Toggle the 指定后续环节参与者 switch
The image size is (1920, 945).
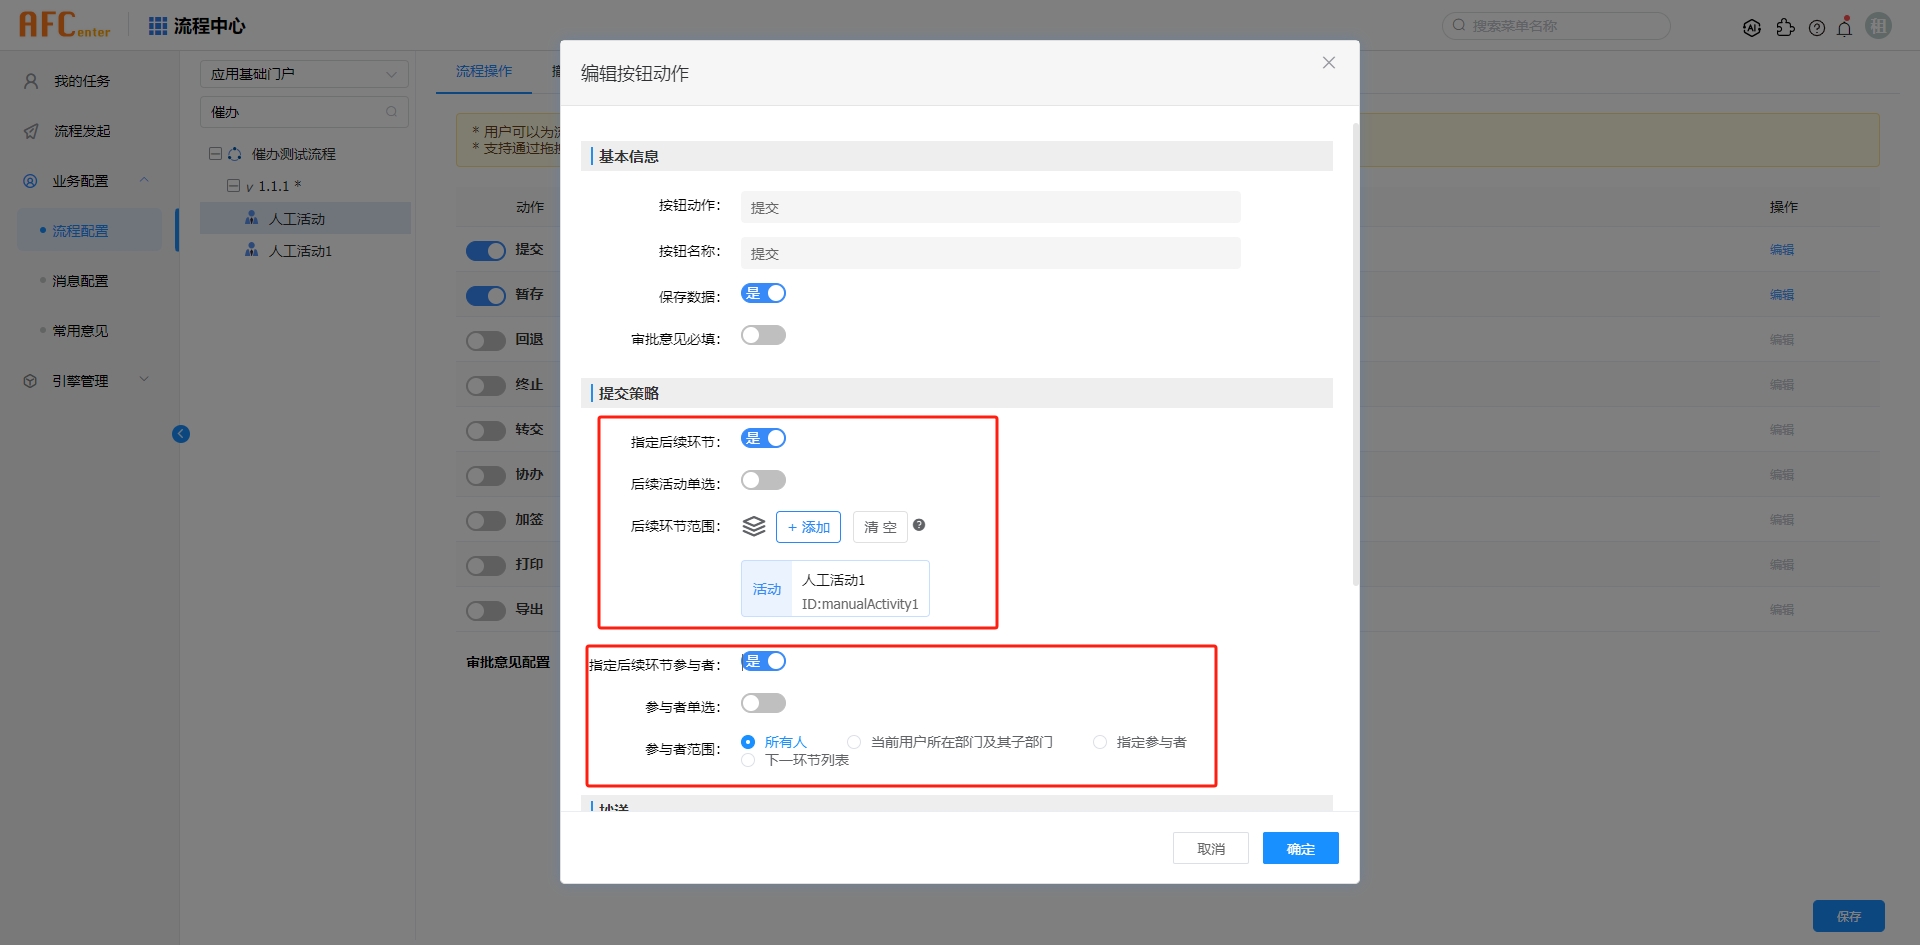point(763,661)
